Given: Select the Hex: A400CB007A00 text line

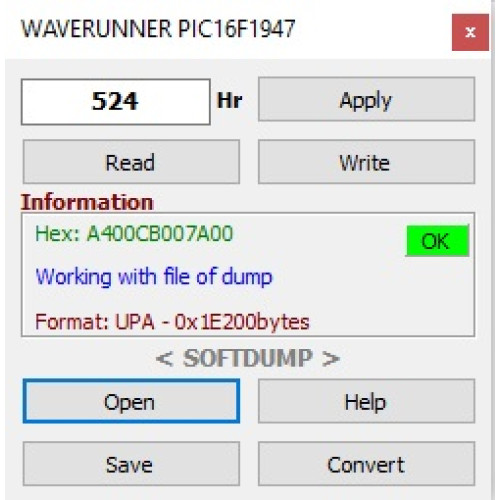Looking at the screenshot, I should pyautogui.click(x=134, y=233).
